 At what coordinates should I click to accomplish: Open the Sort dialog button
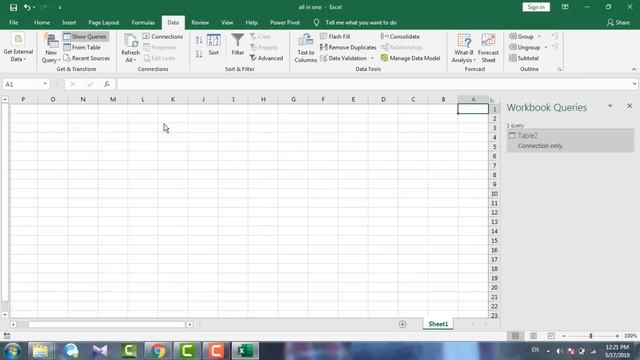pyautogui.click(x=213, y=45)
